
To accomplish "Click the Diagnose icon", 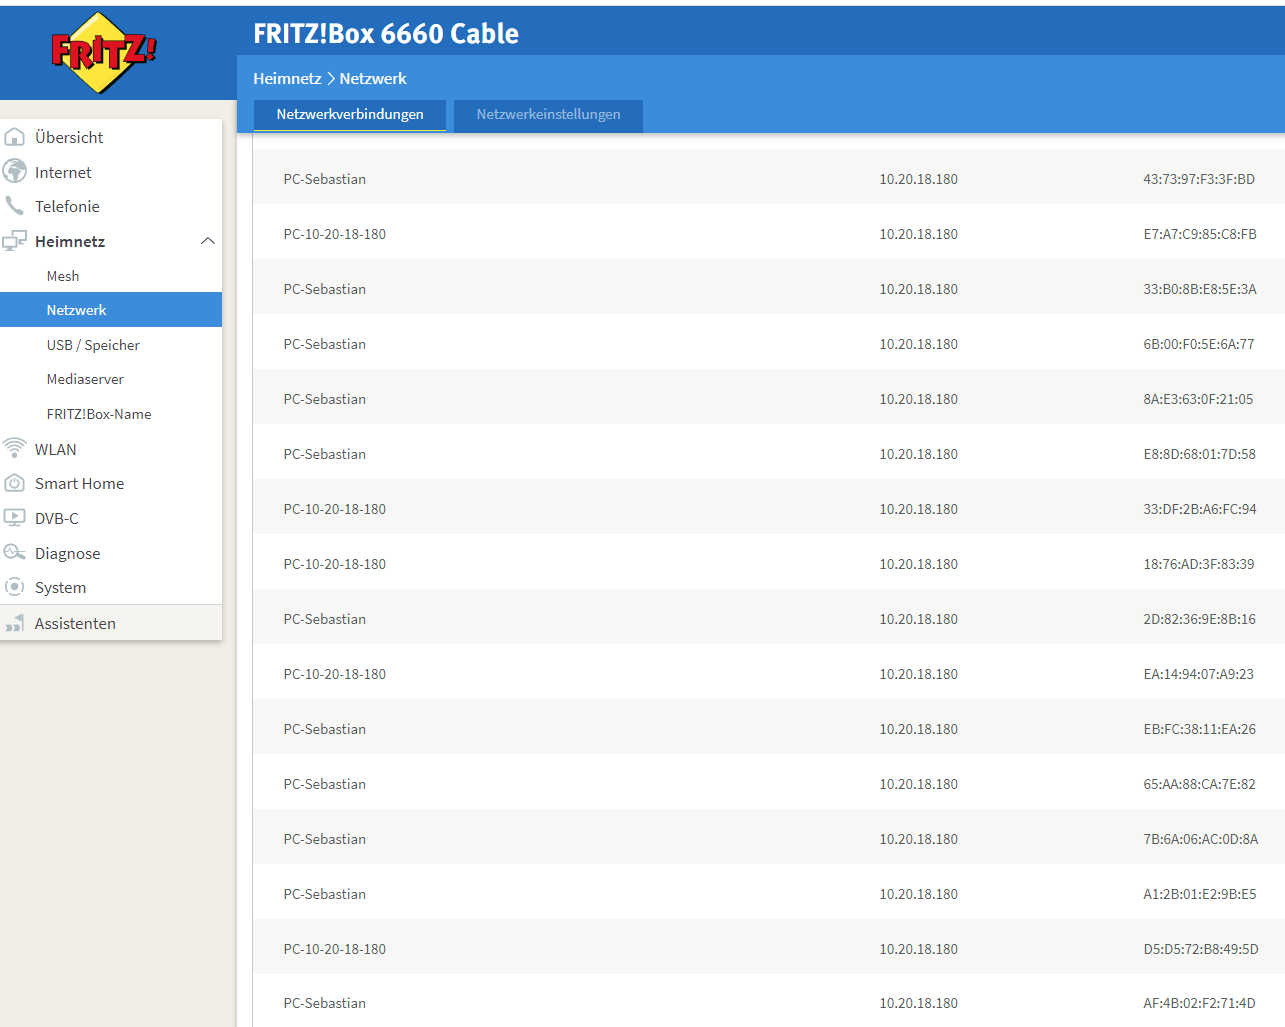I will coord(15,552).
